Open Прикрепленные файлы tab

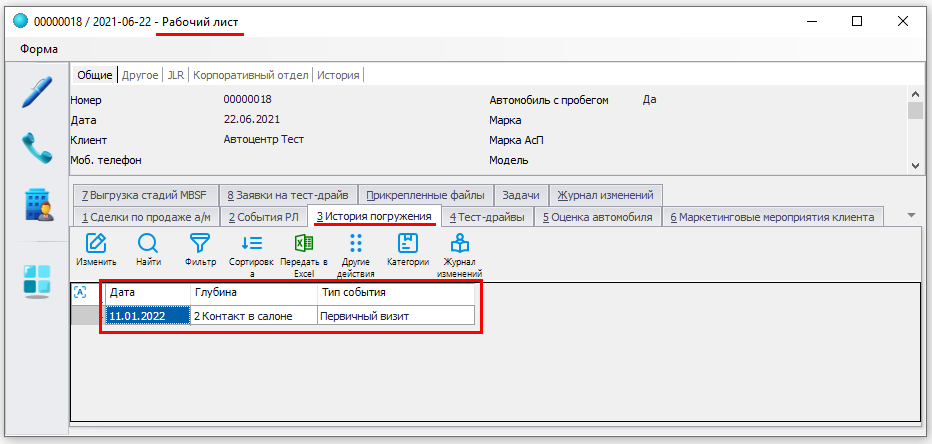click(x=425, y=195)
